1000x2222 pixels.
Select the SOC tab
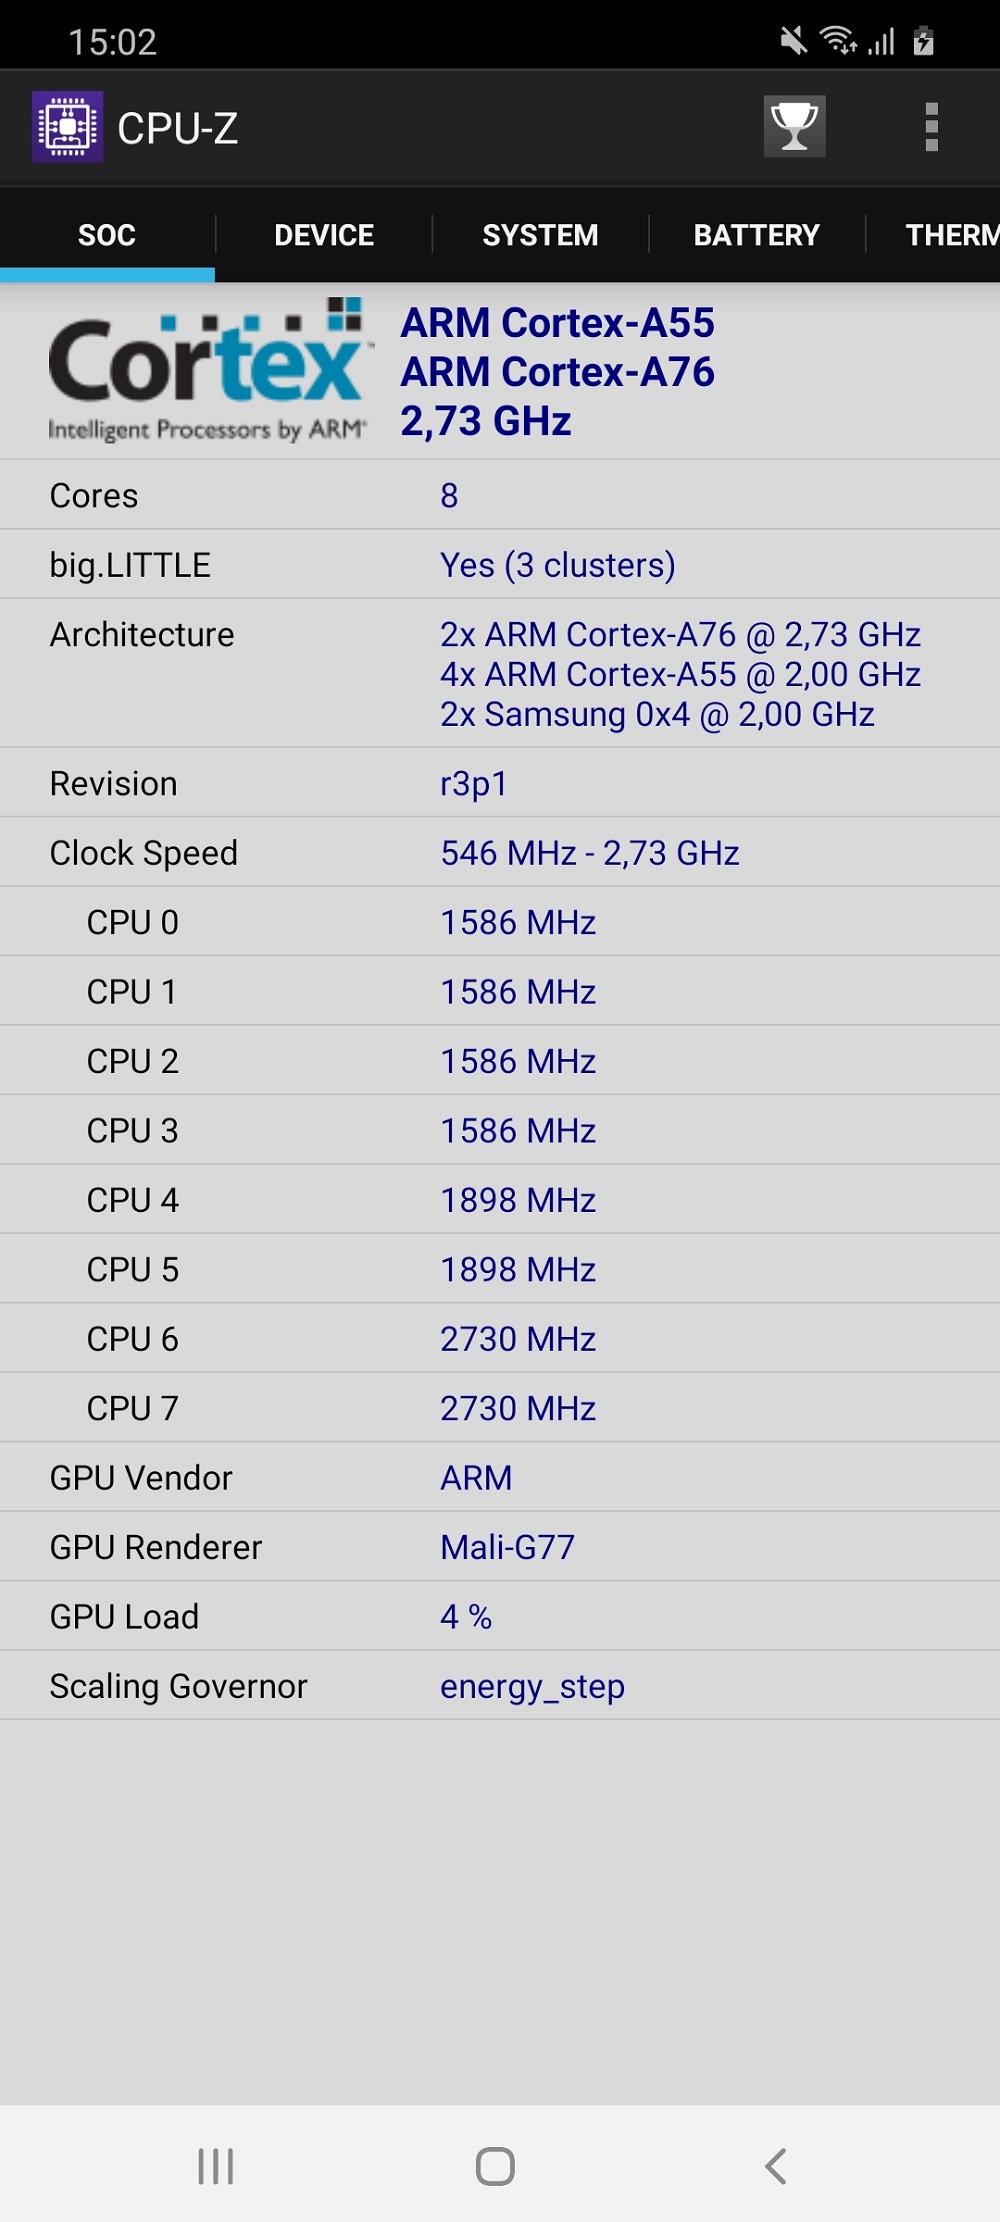click(107, 235)
